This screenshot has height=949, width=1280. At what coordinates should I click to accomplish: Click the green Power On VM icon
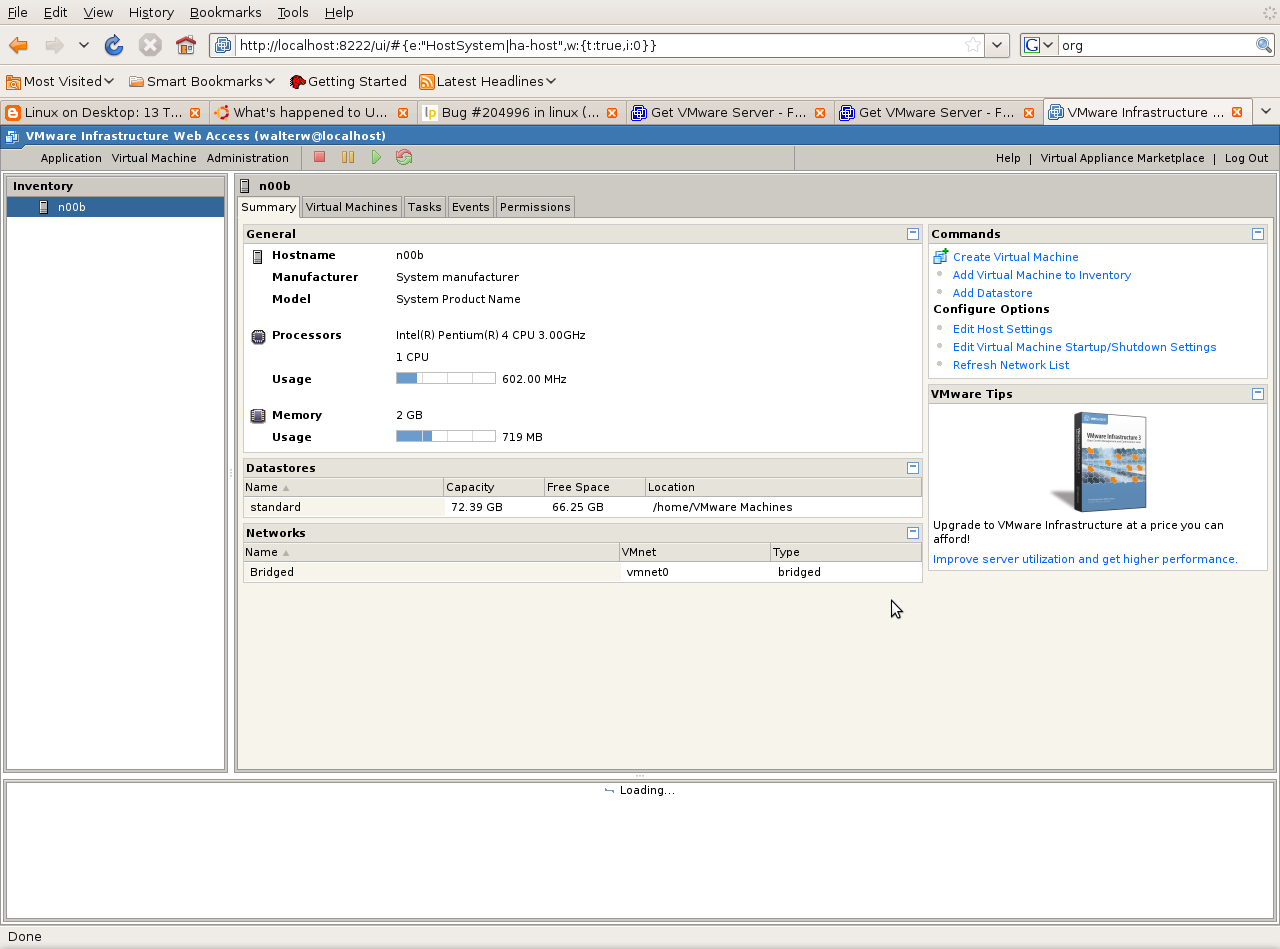pyautogui.click(x=376, y=157)
